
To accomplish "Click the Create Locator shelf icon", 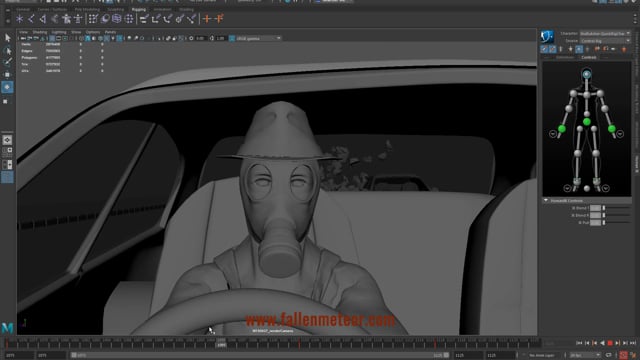I will pos(19,19).
